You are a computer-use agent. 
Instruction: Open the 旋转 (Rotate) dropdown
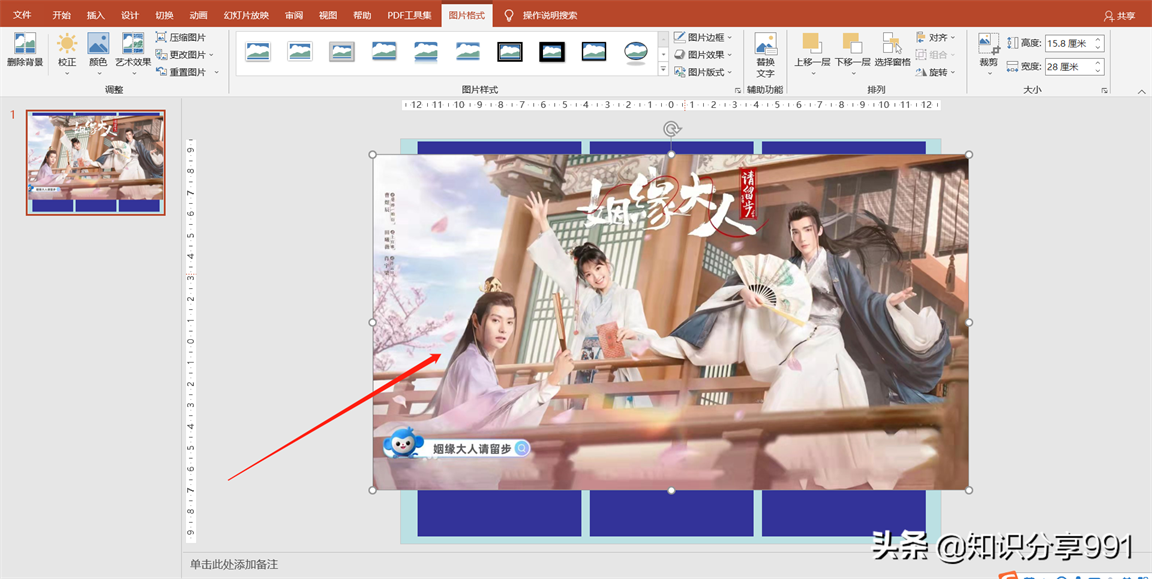click(x=937, y=72)
